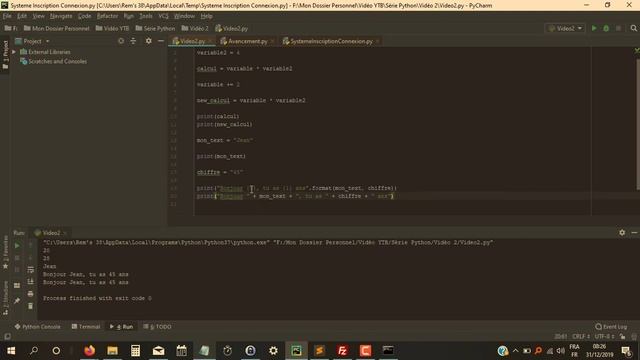Open the Window menu
The width and height of the screenshot is (640, 360).
(184, 16)
